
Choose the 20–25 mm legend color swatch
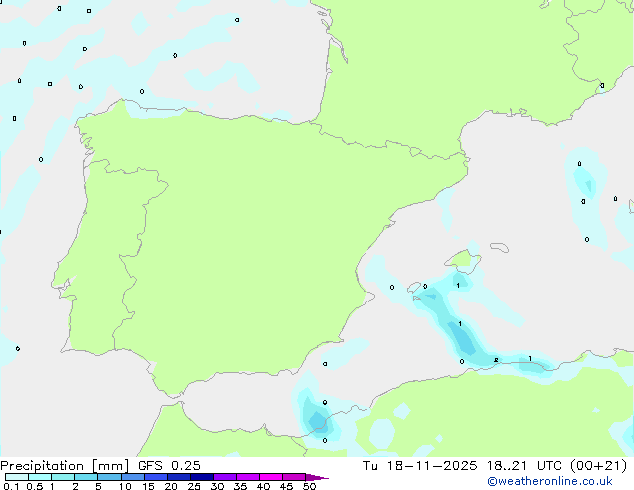click(x=178, y=477)
